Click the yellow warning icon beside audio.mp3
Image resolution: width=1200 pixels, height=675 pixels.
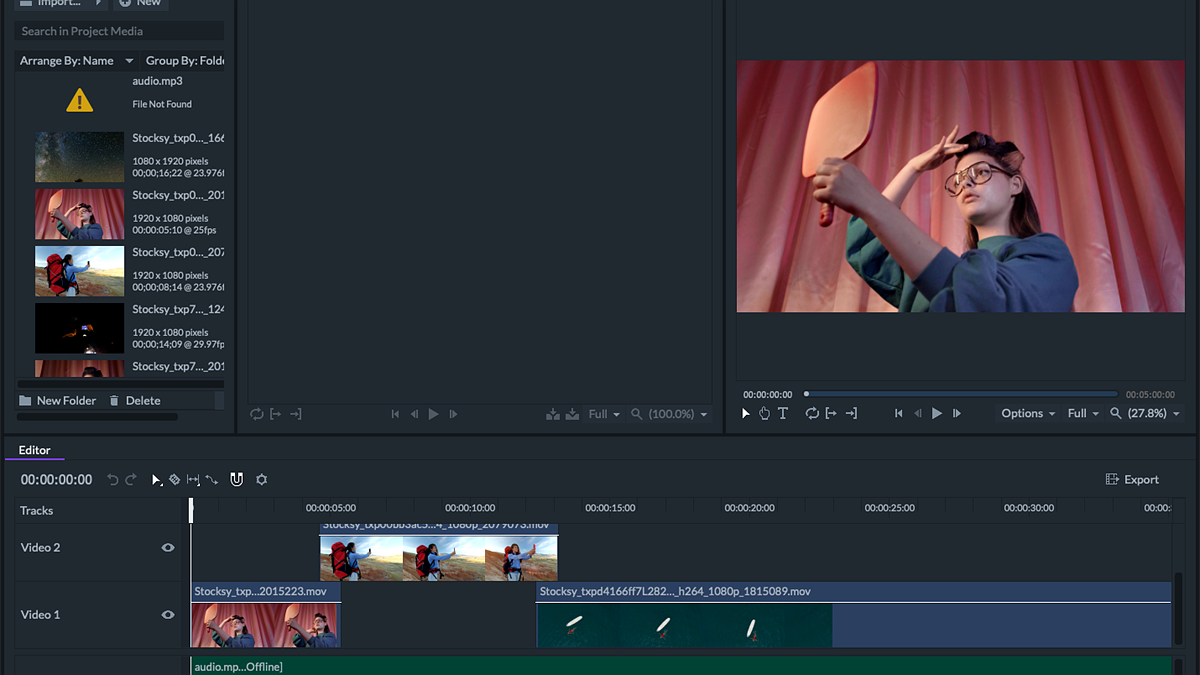point(80,100)
